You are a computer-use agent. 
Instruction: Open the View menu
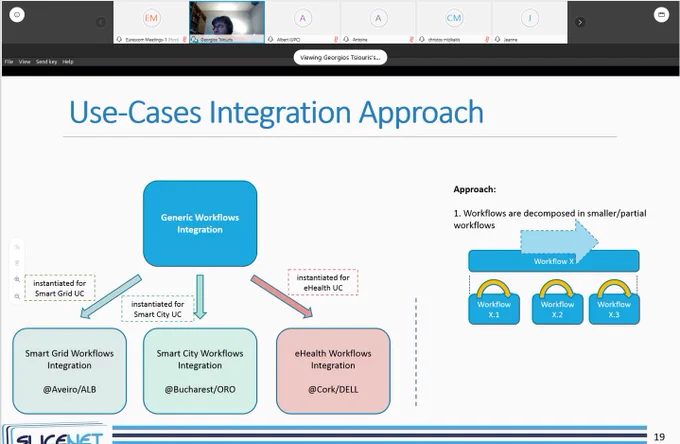click(x=25, y=62)
